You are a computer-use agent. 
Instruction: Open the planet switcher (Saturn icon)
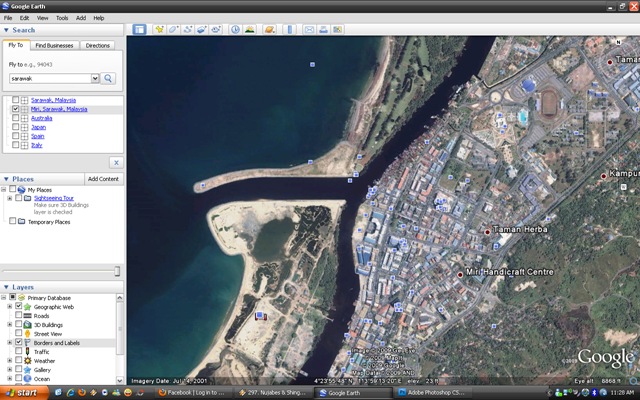(269, 29)
